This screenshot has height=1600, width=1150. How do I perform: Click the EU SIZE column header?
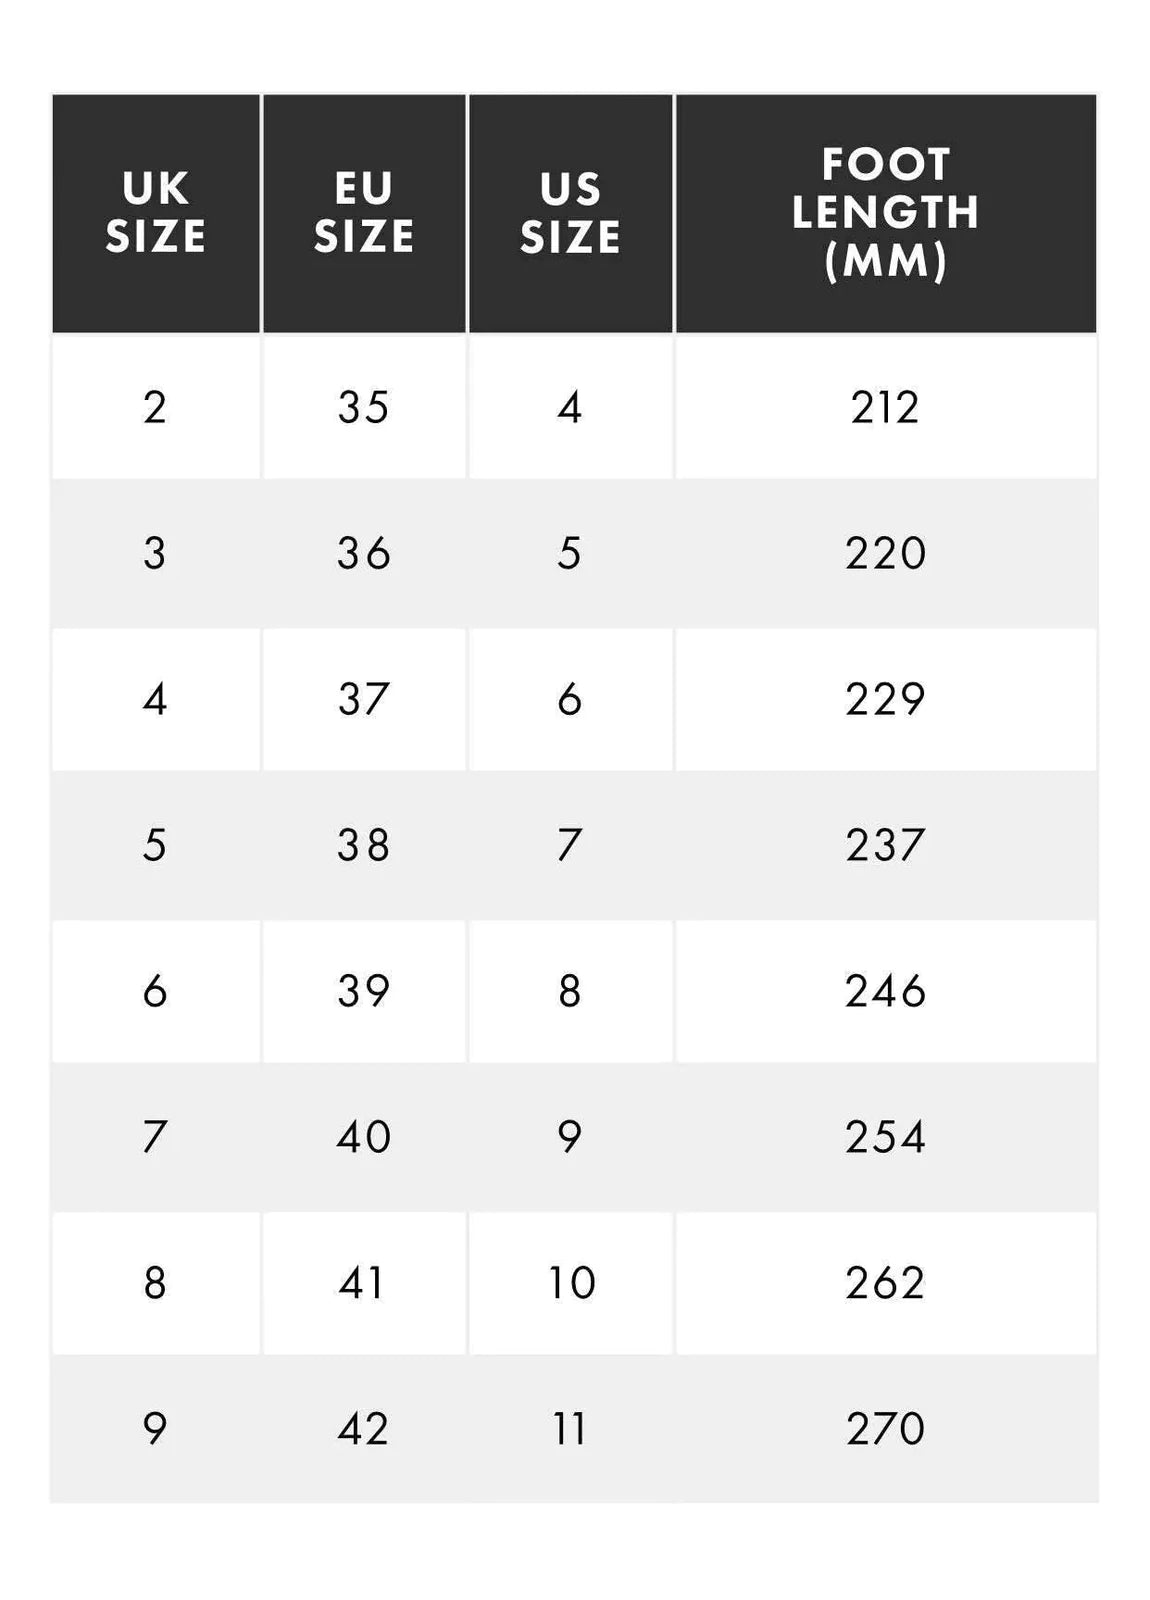[x=364, y=213]
